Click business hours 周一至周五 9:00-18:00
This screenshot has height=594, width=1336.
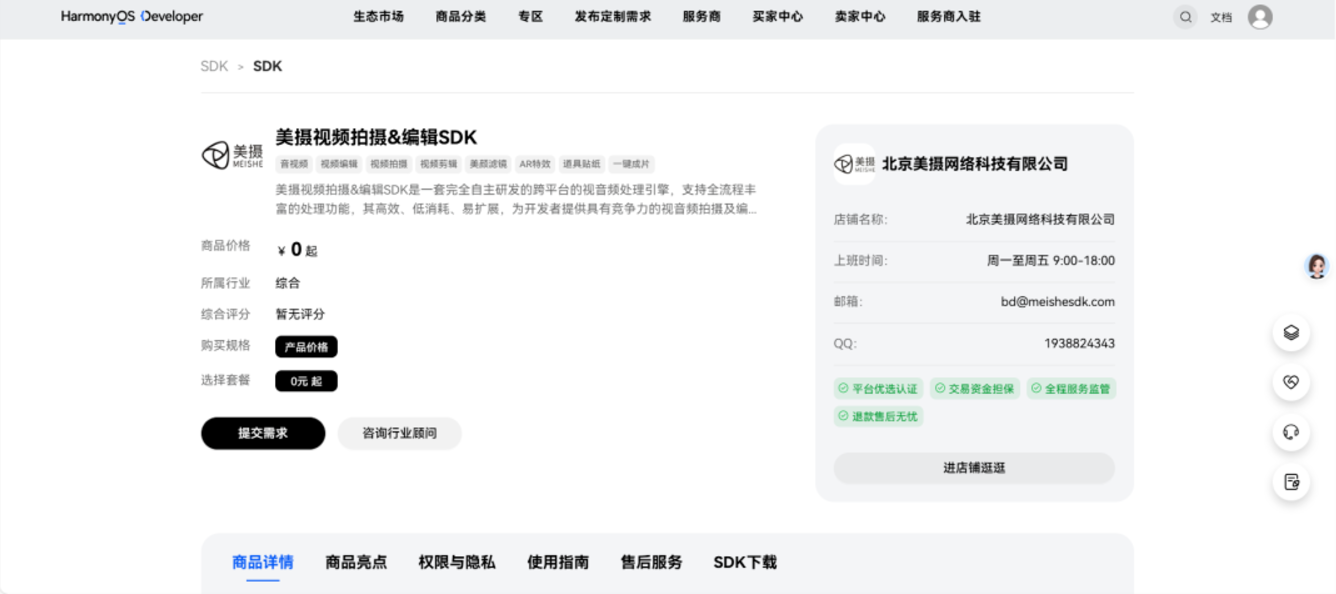(1051, 261)
